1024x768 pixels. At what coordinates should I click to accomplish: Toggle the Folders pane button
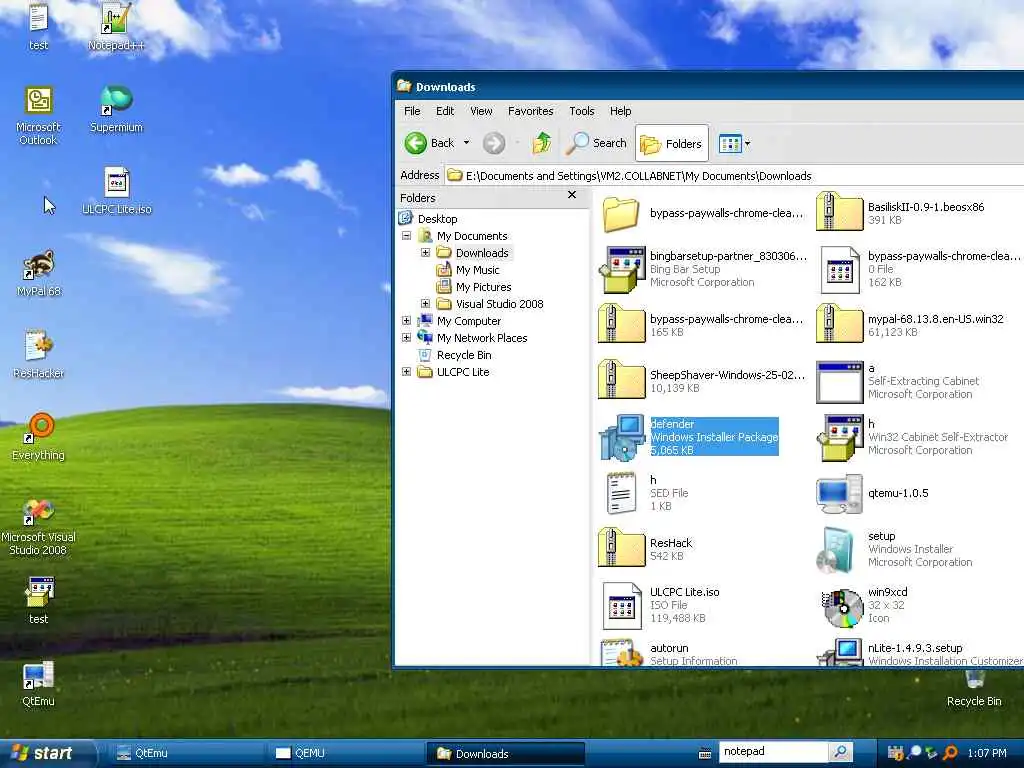tap(671, 143)
